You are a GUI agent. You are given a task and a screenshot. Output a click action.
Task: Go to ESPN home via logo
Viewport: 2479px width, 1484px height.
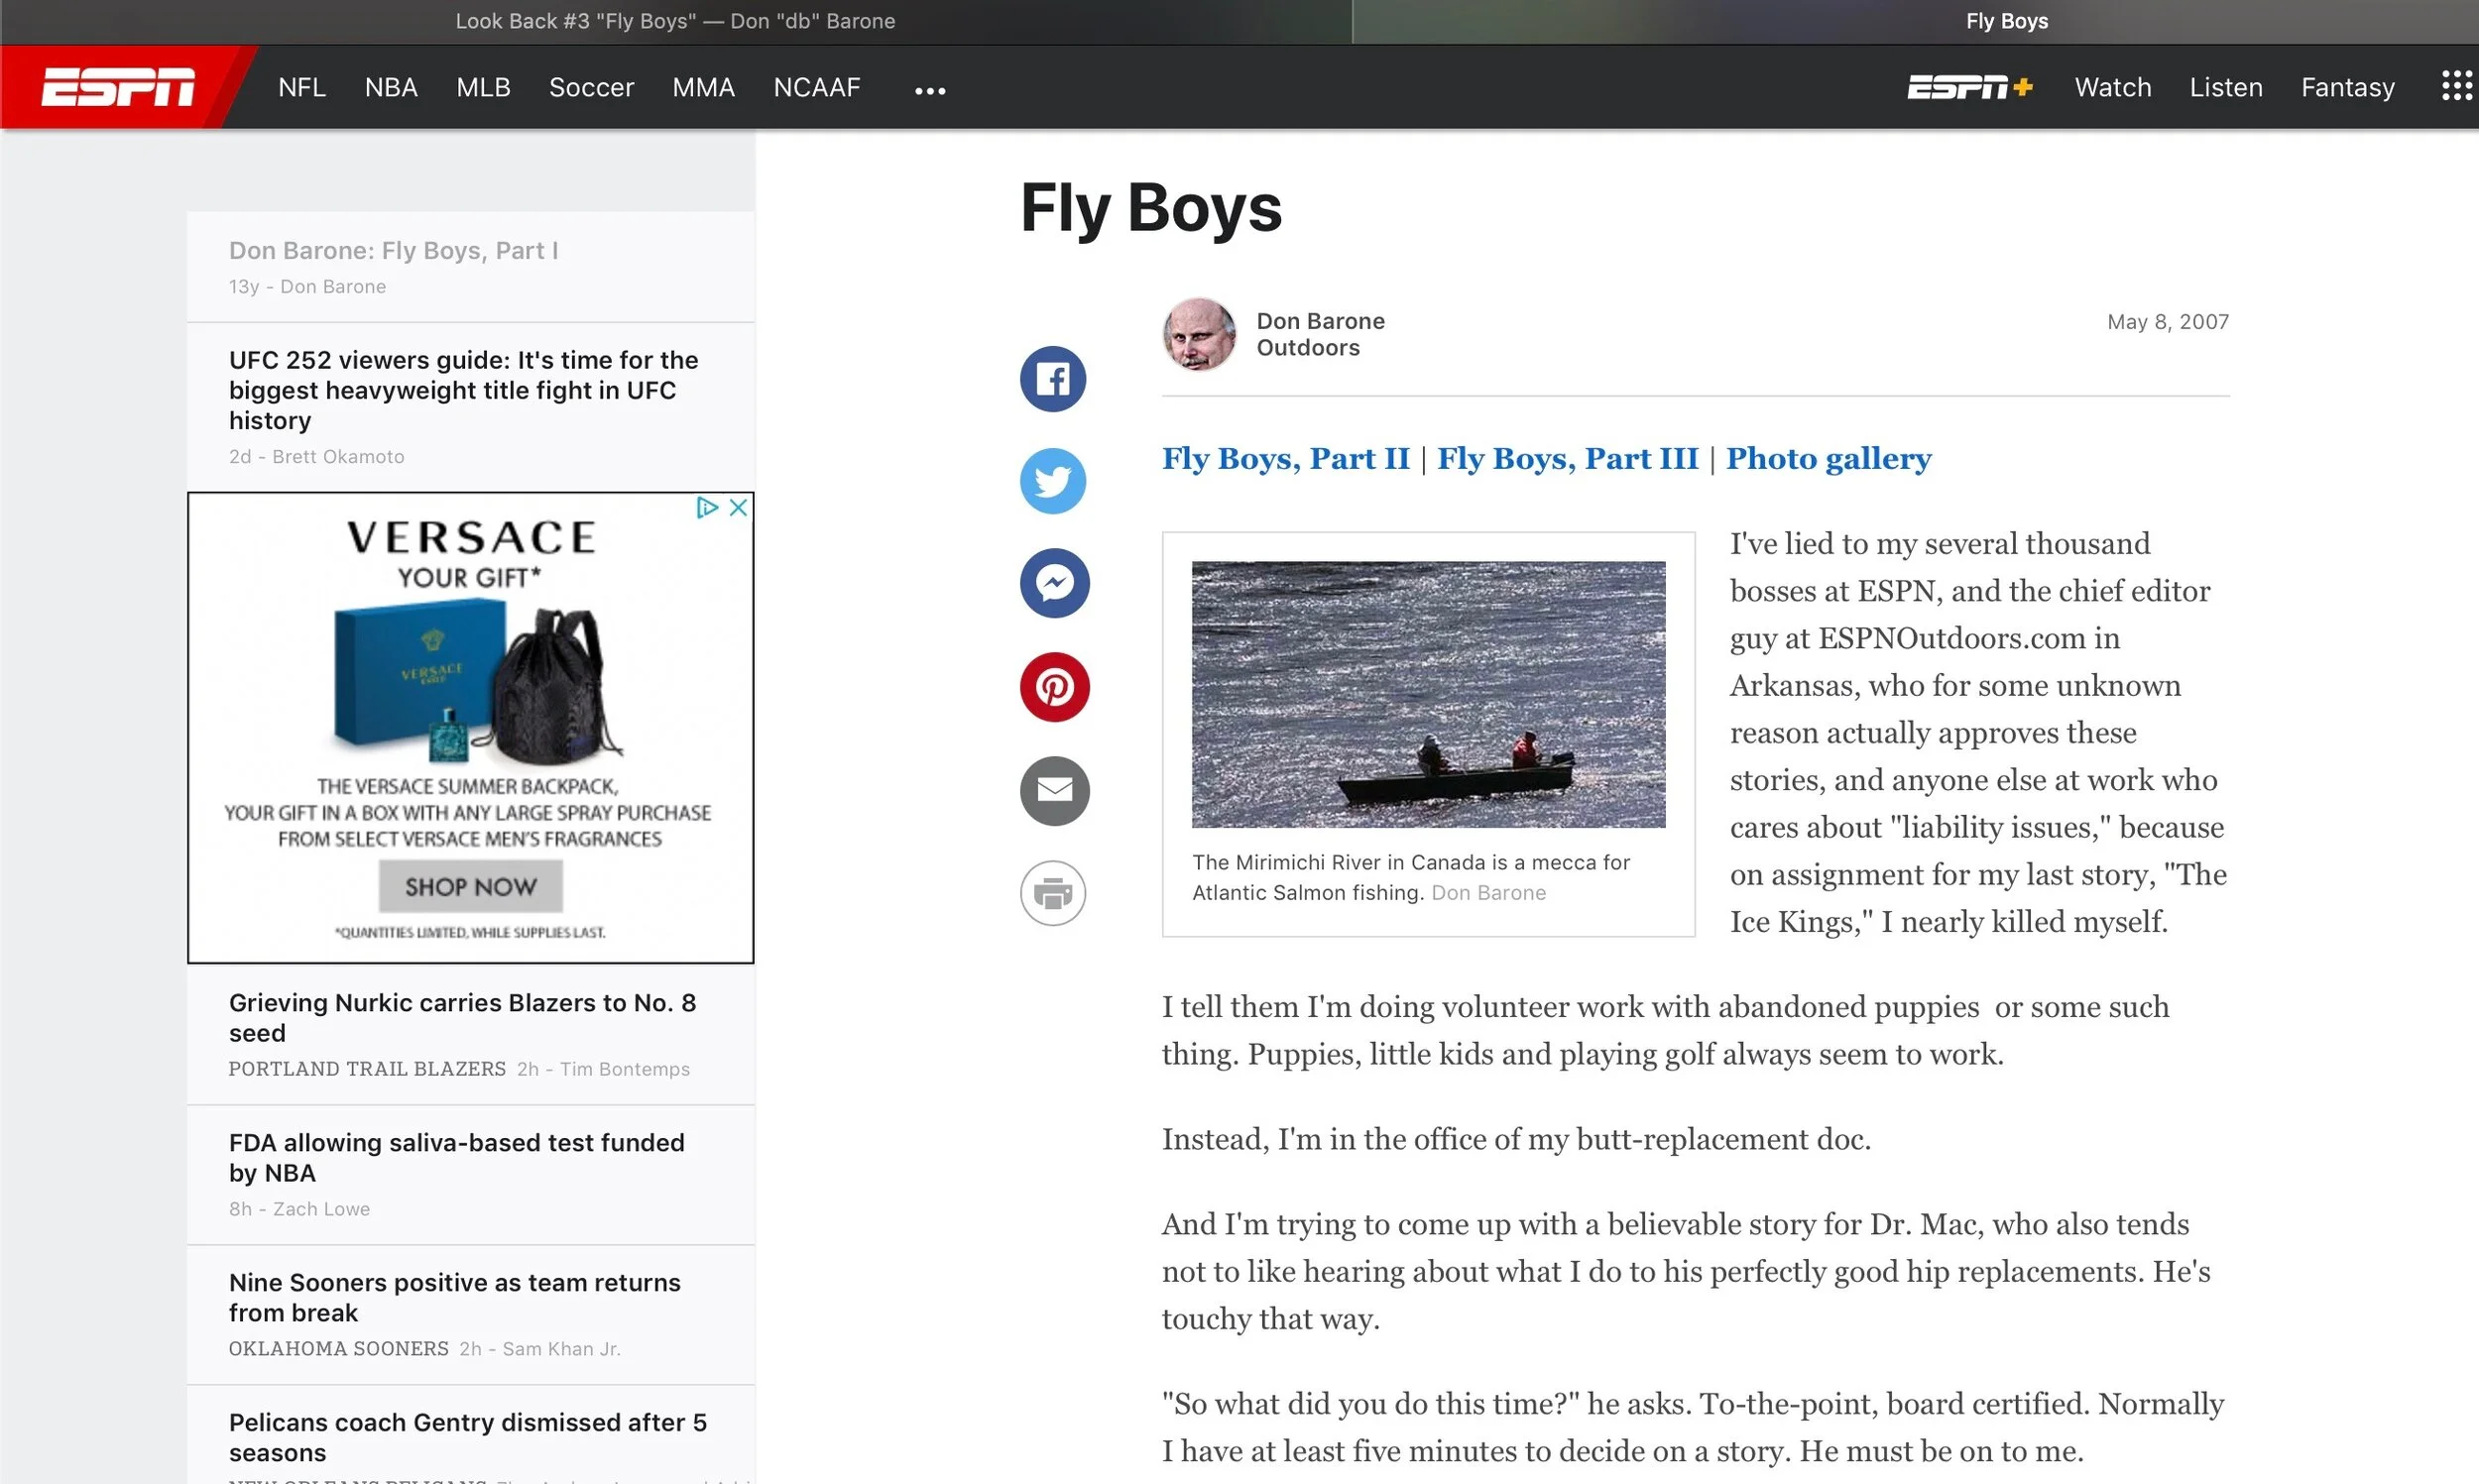[x=118, y=87]
